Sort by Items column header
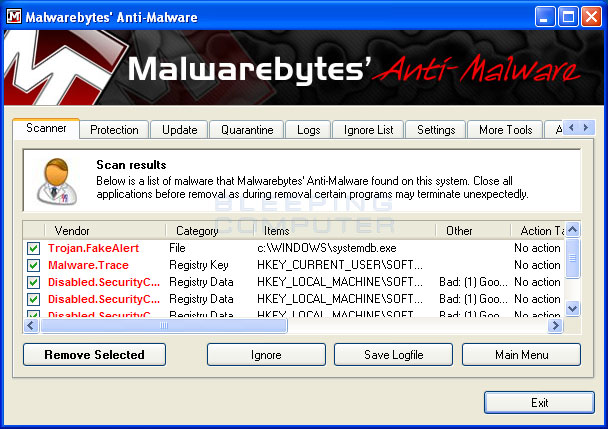Viewport: 608px width, 429px height. point(345,231)
